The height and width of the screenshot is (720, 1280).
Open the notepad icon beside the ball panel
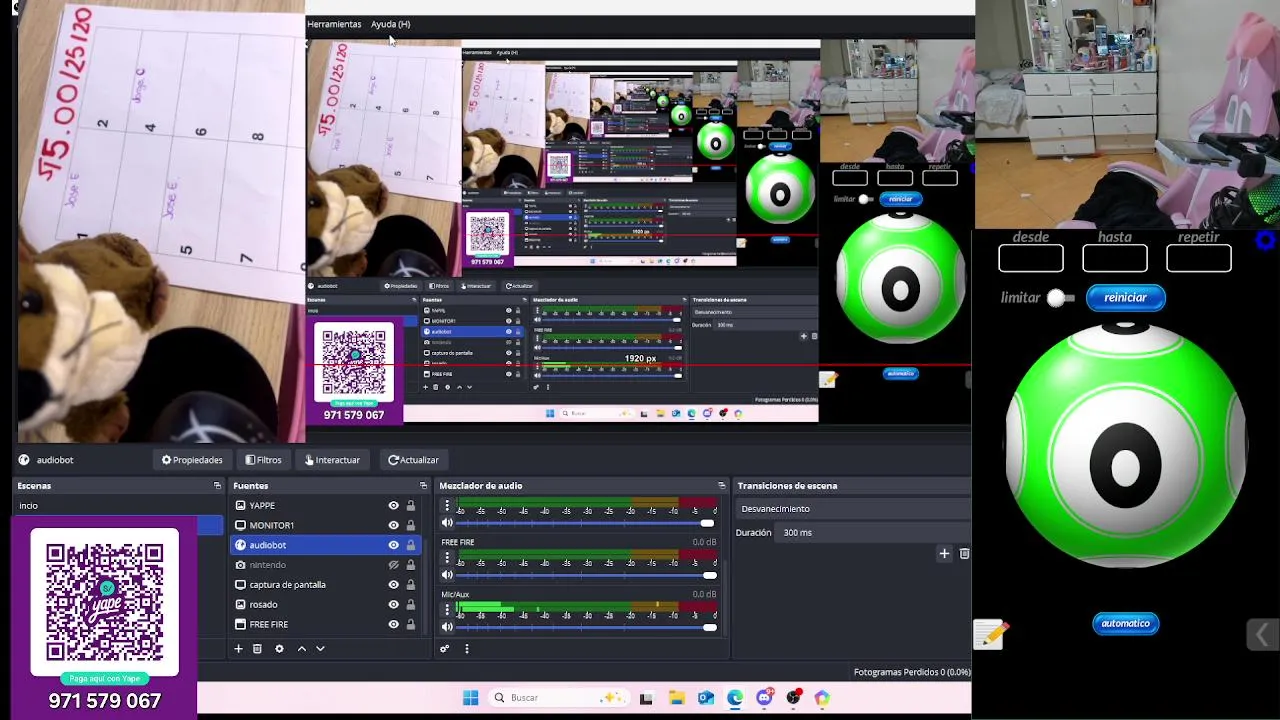(x=990, y=634)
